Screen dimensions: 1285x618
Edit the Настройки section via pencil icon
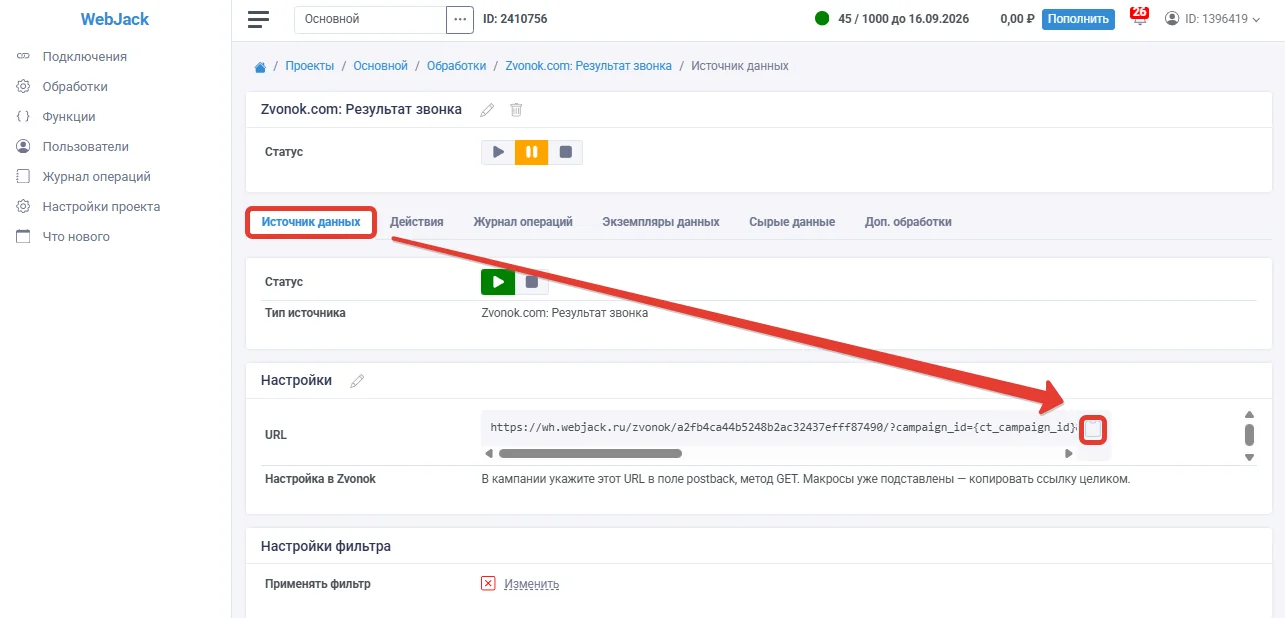[357, 381]
